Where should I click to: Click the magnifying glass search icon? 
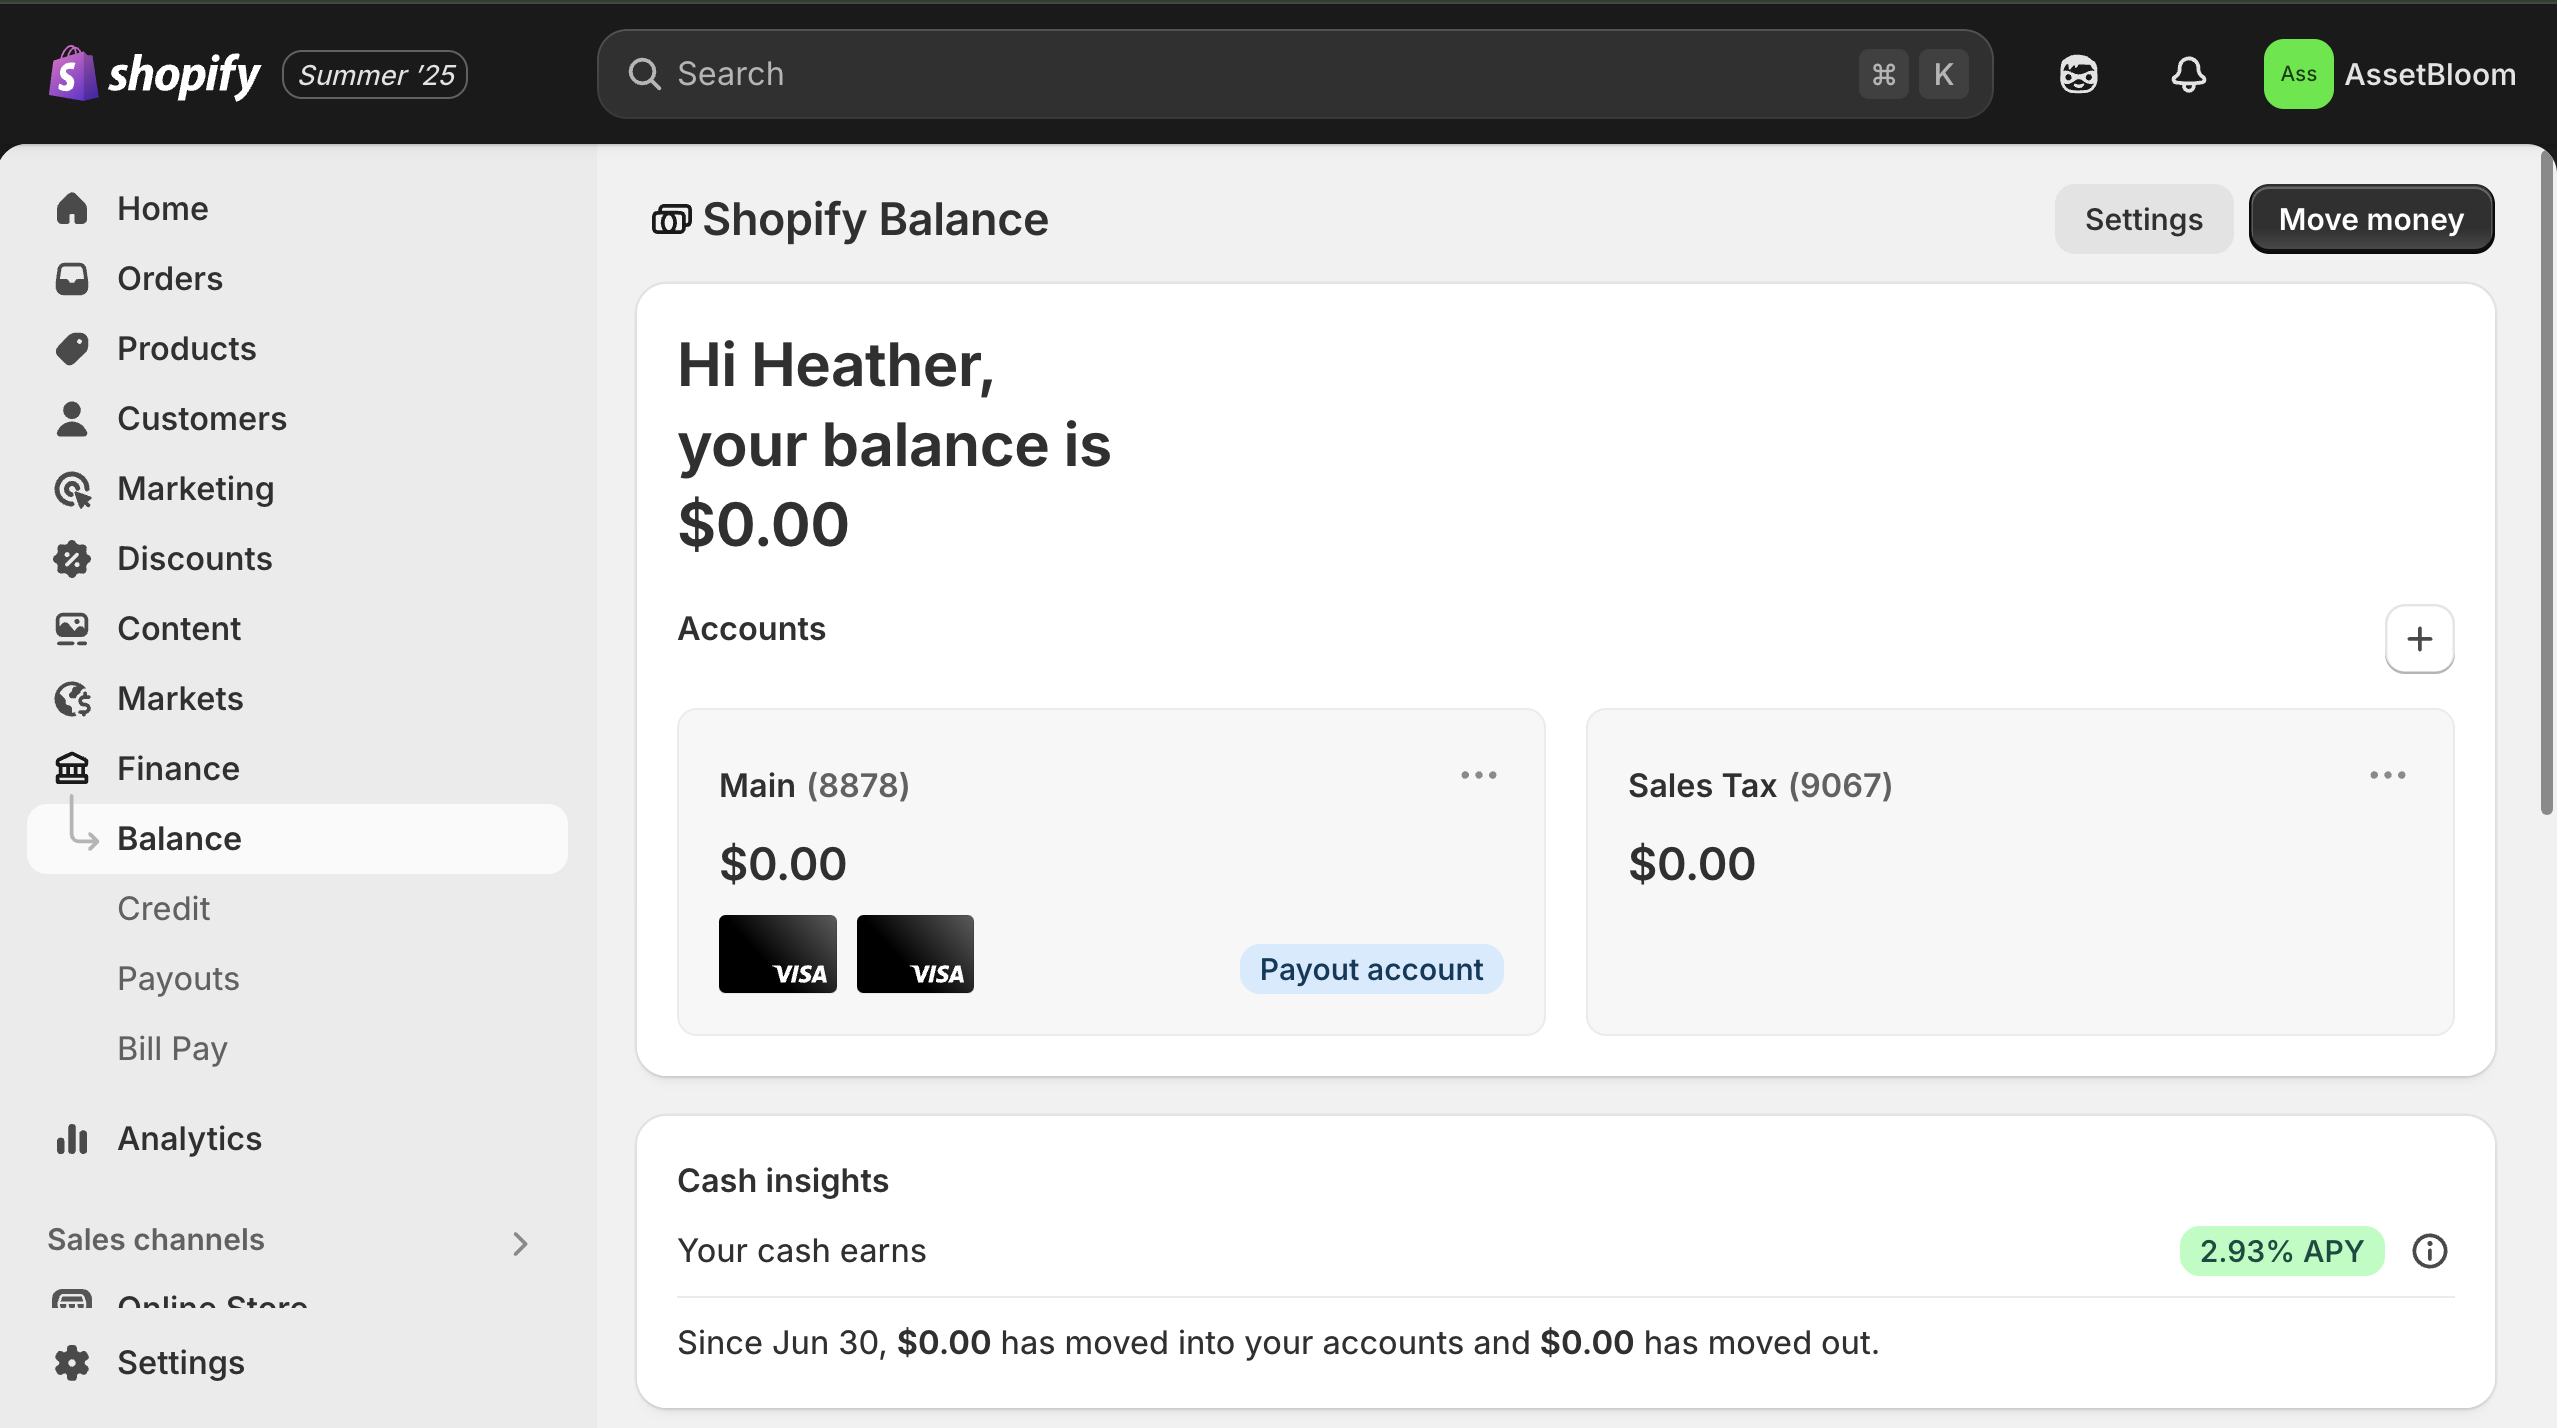[644, 74]
